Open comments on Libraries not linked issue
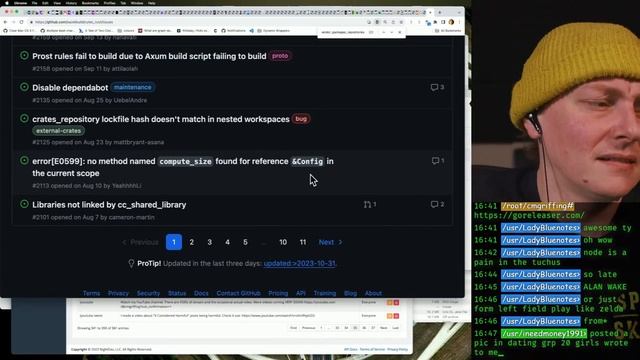The width and height of the screenshot is (640, 360). (437, 204)
